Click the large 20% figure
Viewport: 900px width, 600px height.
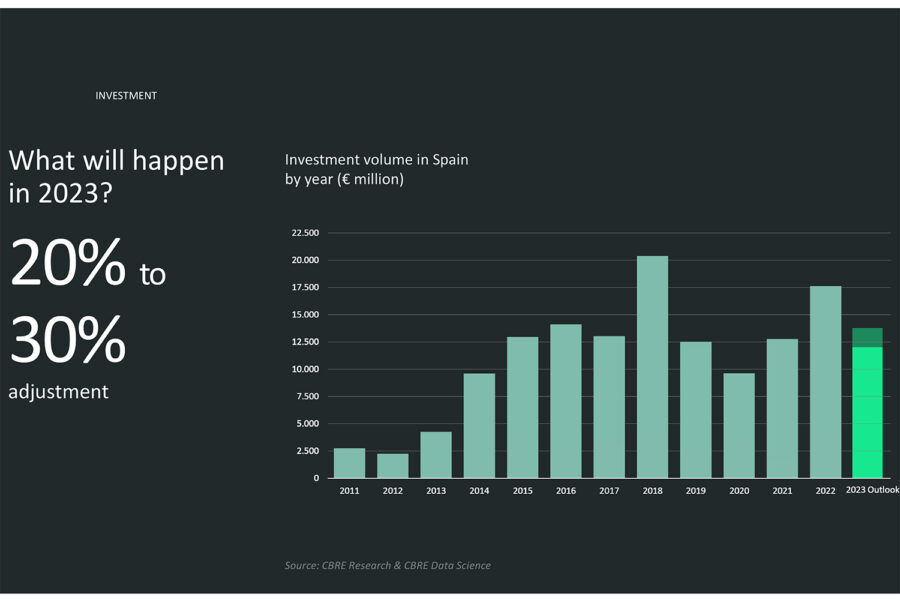coord(68,262)
